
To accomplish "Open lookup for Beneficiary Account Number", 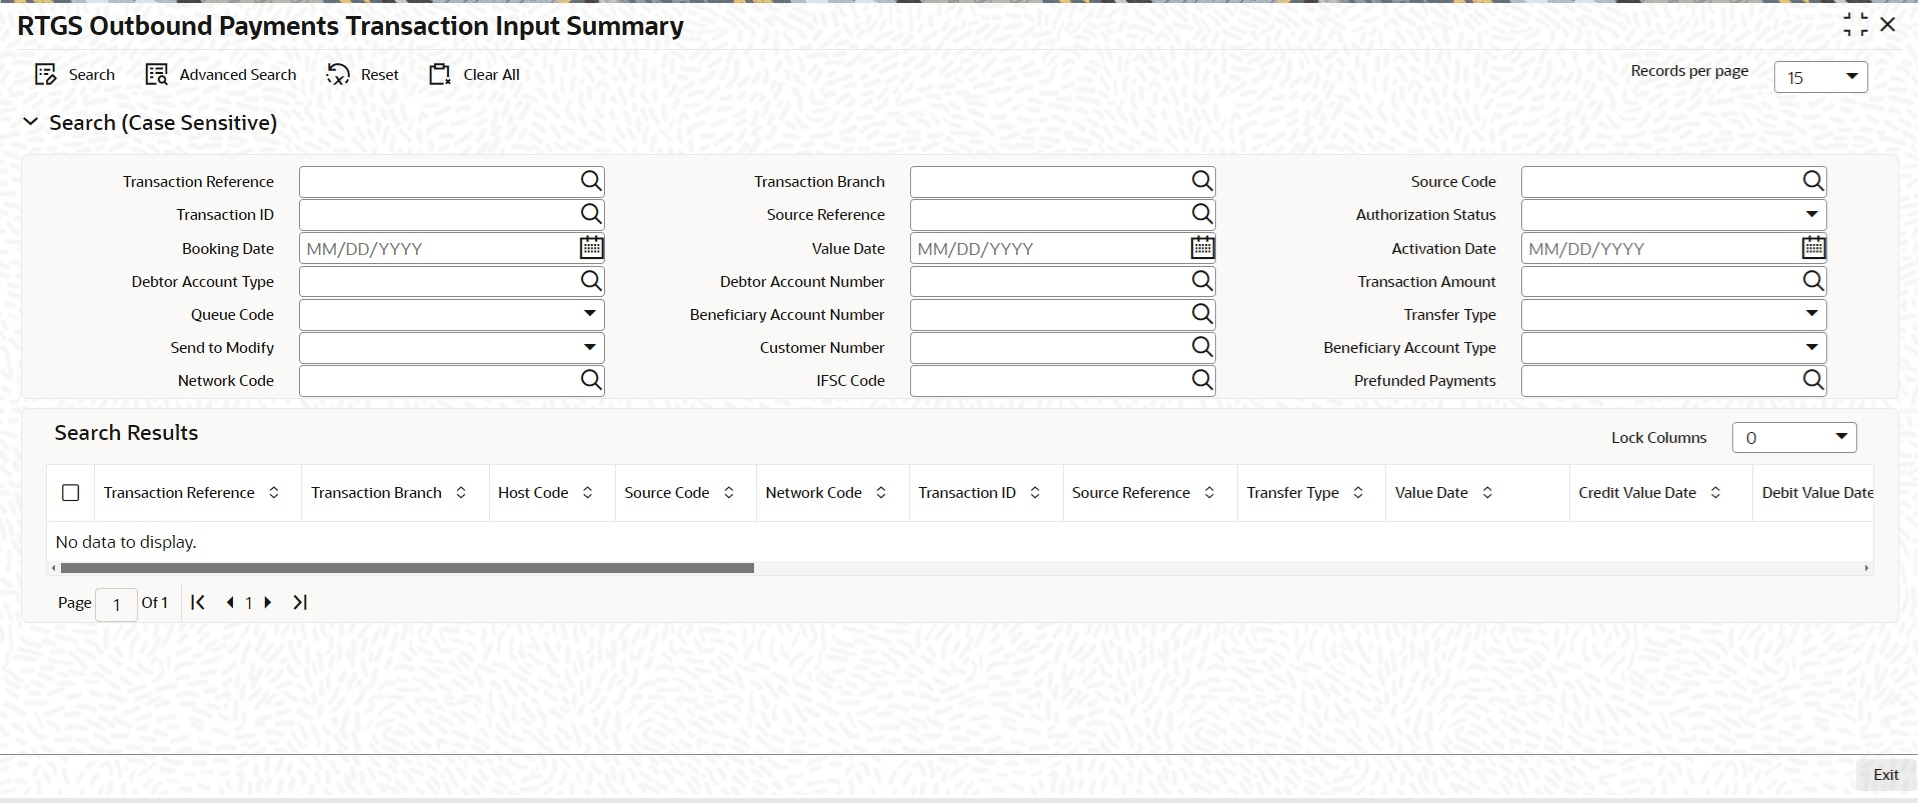I will click(x=1202, y=314).
